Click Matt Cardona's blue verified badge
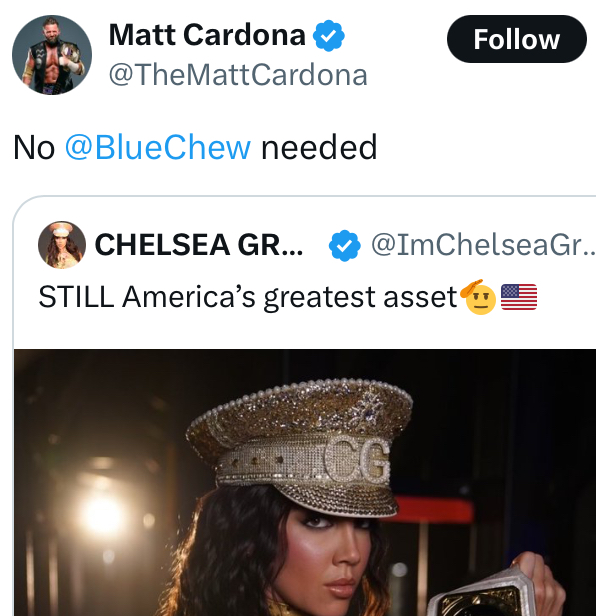Image resolution: width=596 pixels, height=616 pixels. 329,36
